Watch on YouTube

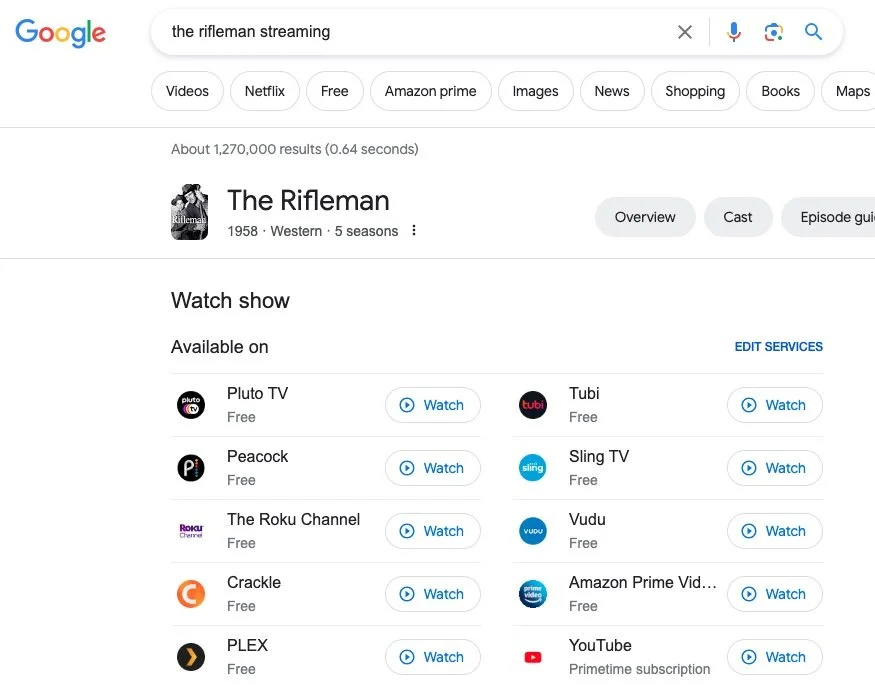[x=775, y=657]
